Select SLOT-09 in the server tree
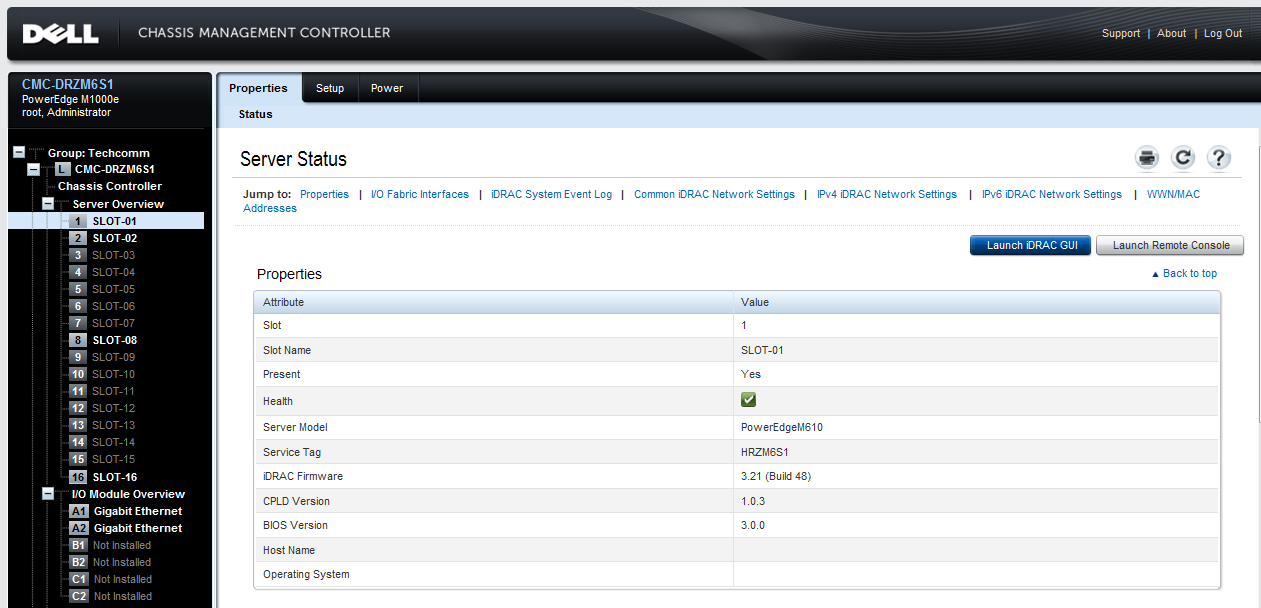 tap(114, 357)
